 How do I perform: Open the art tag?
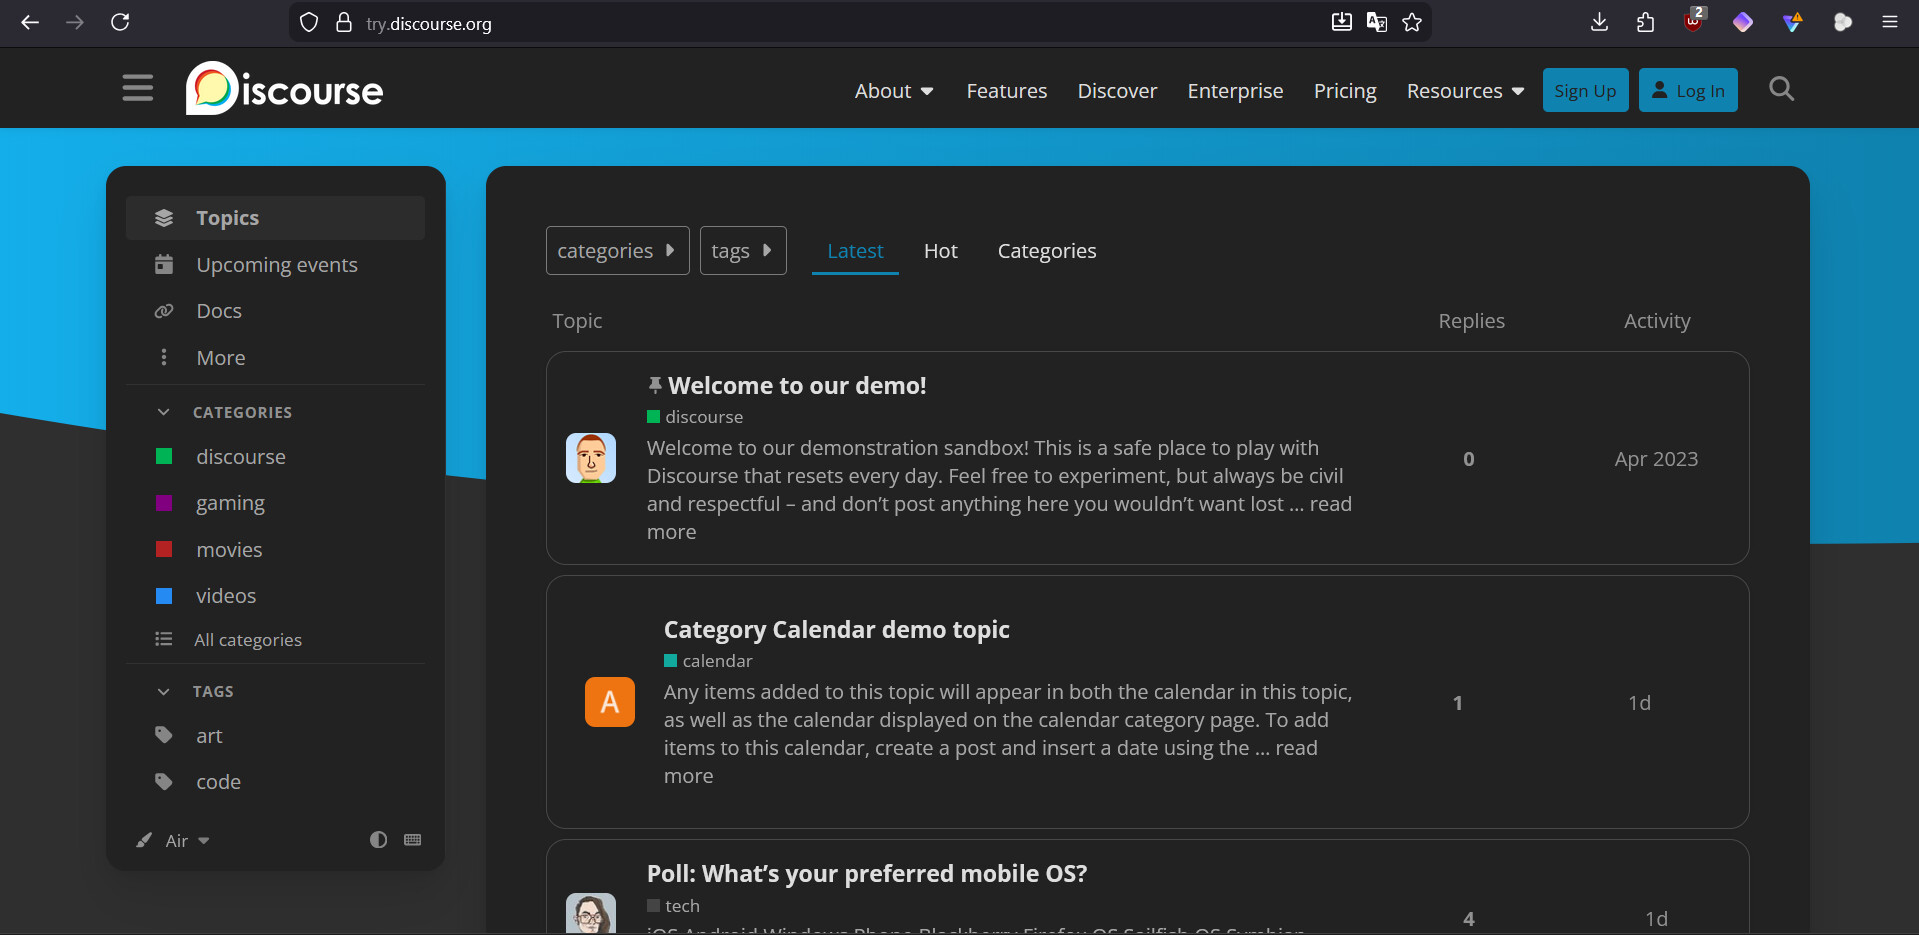(x=209, y=736)
